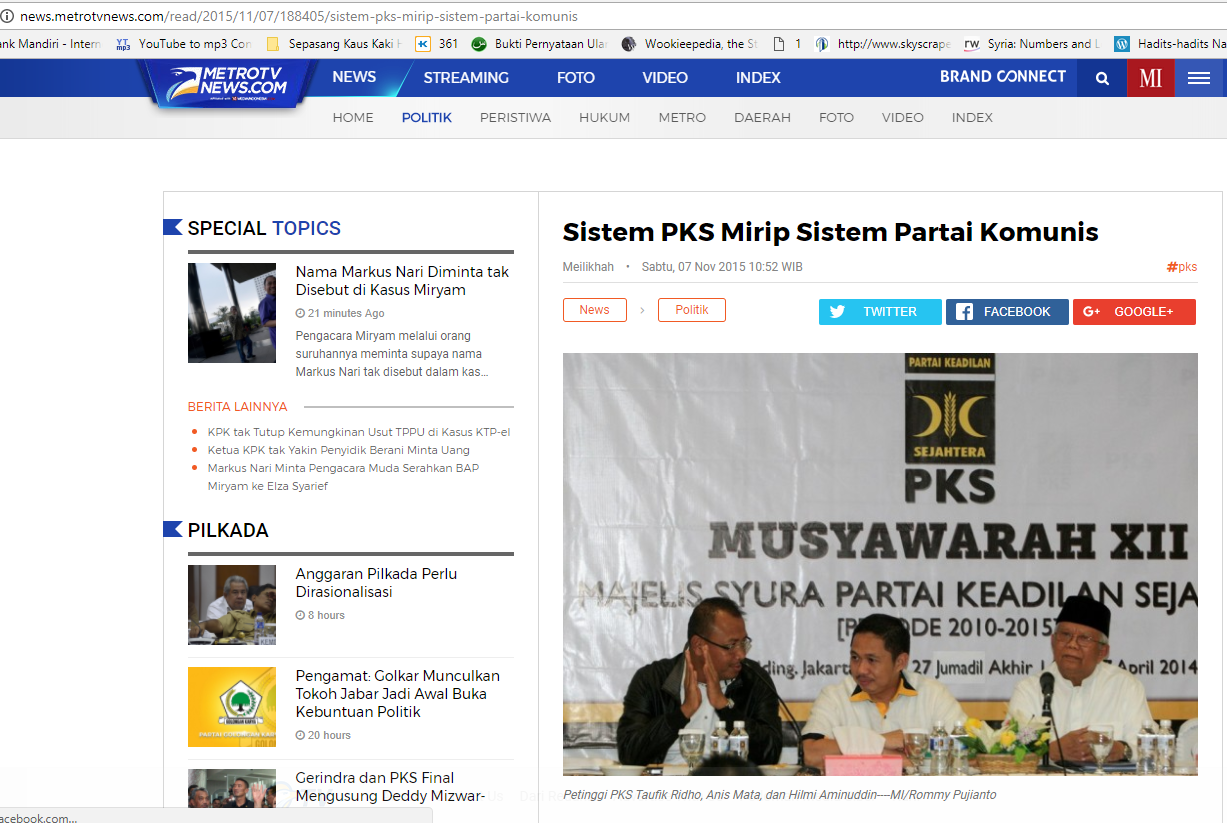
Task: Click the red MI icon
Action: pos(1151,77)
